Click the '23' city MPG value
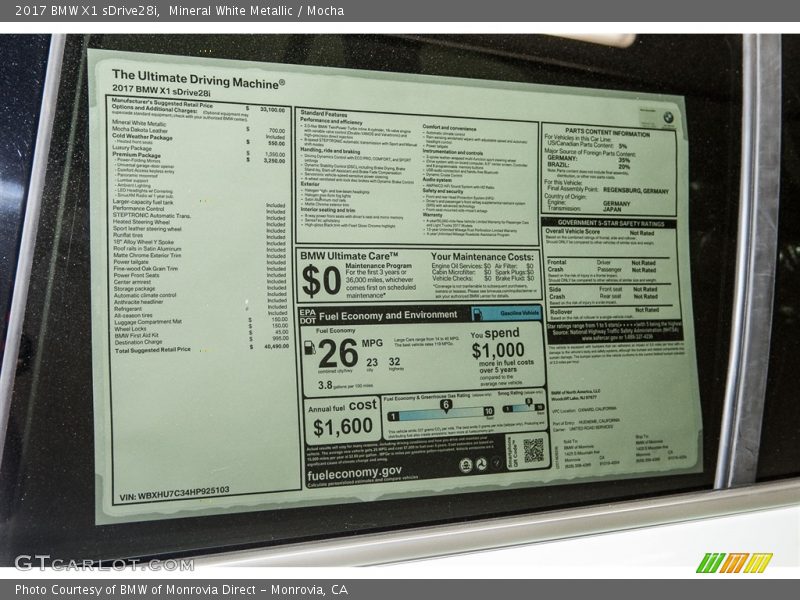Image resolution: width=800 pixels, height=600 pixels. pyautogui.click(x=372, y=362)
